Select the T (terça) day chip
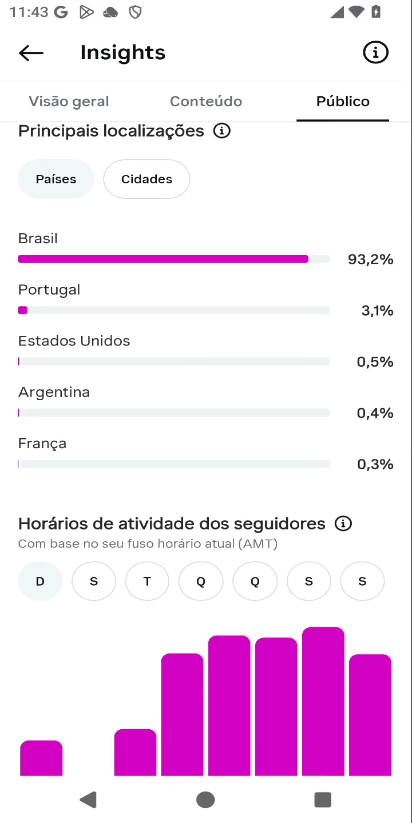The width and height of the screenshot is (412, 823). pos(147,581)
